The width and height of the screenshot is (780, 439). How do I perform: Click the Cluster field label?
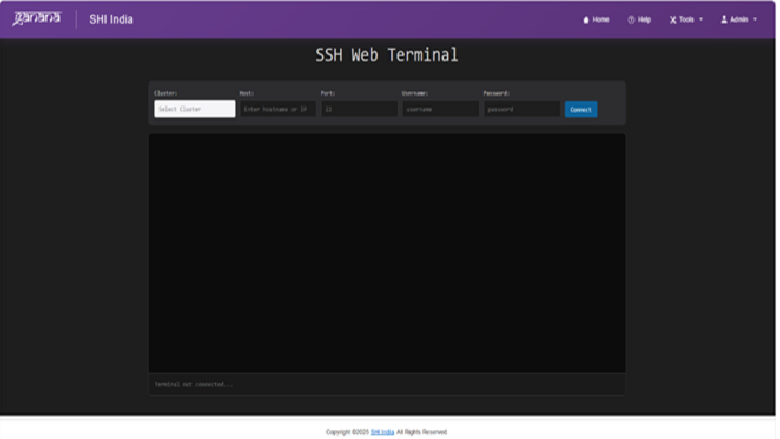tap(166, 93)
